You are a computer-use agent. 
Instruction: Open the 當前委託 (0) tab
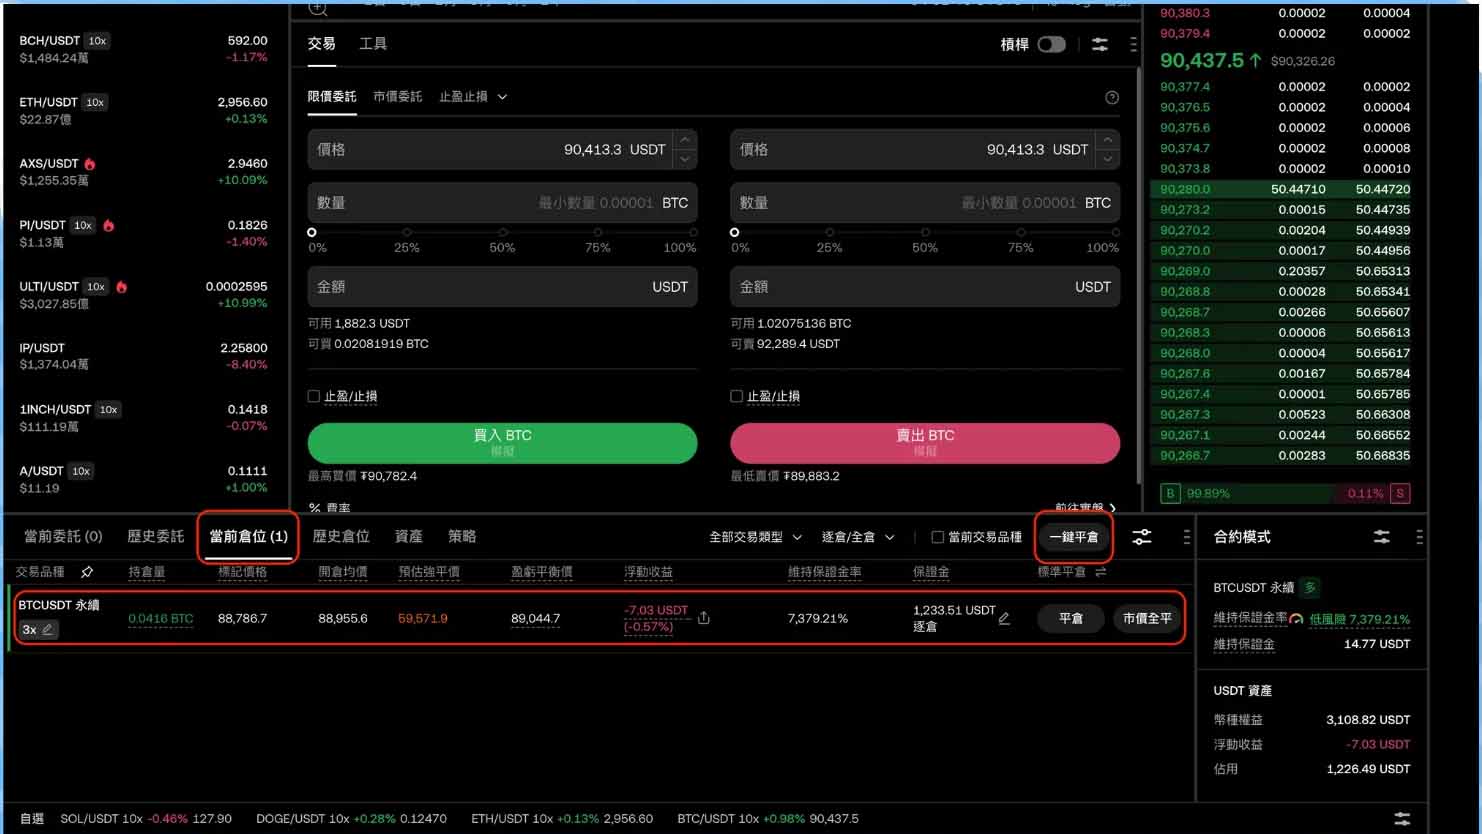pos(63,537)
